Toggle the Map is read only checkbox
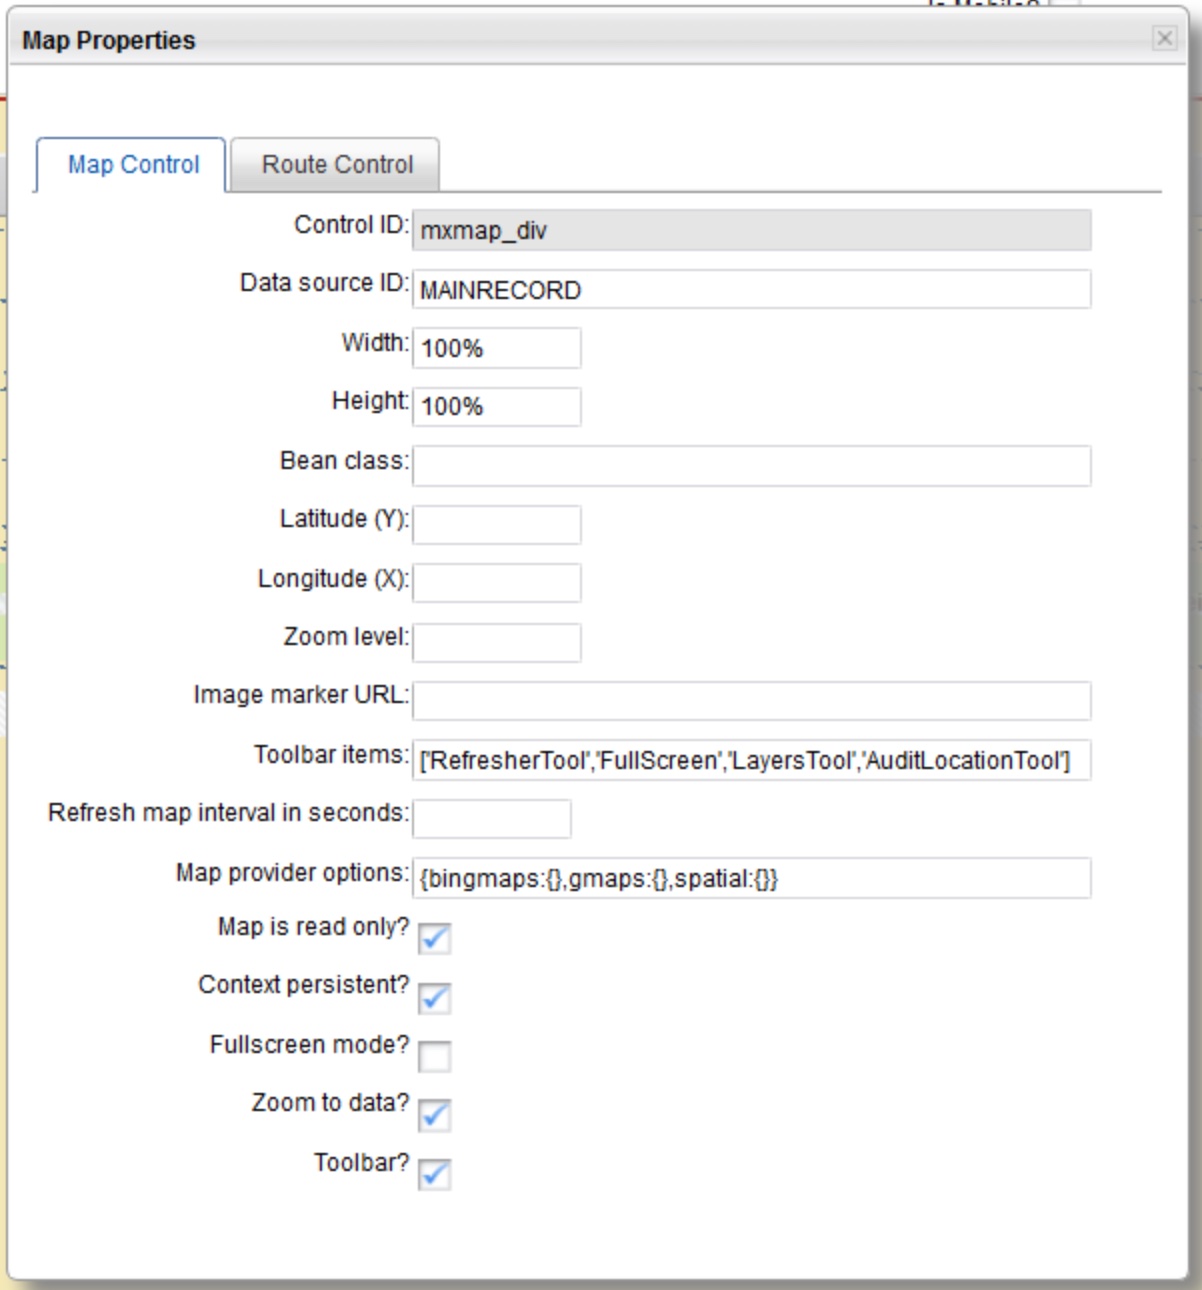 pyautogui.click(x=435, y=938)
